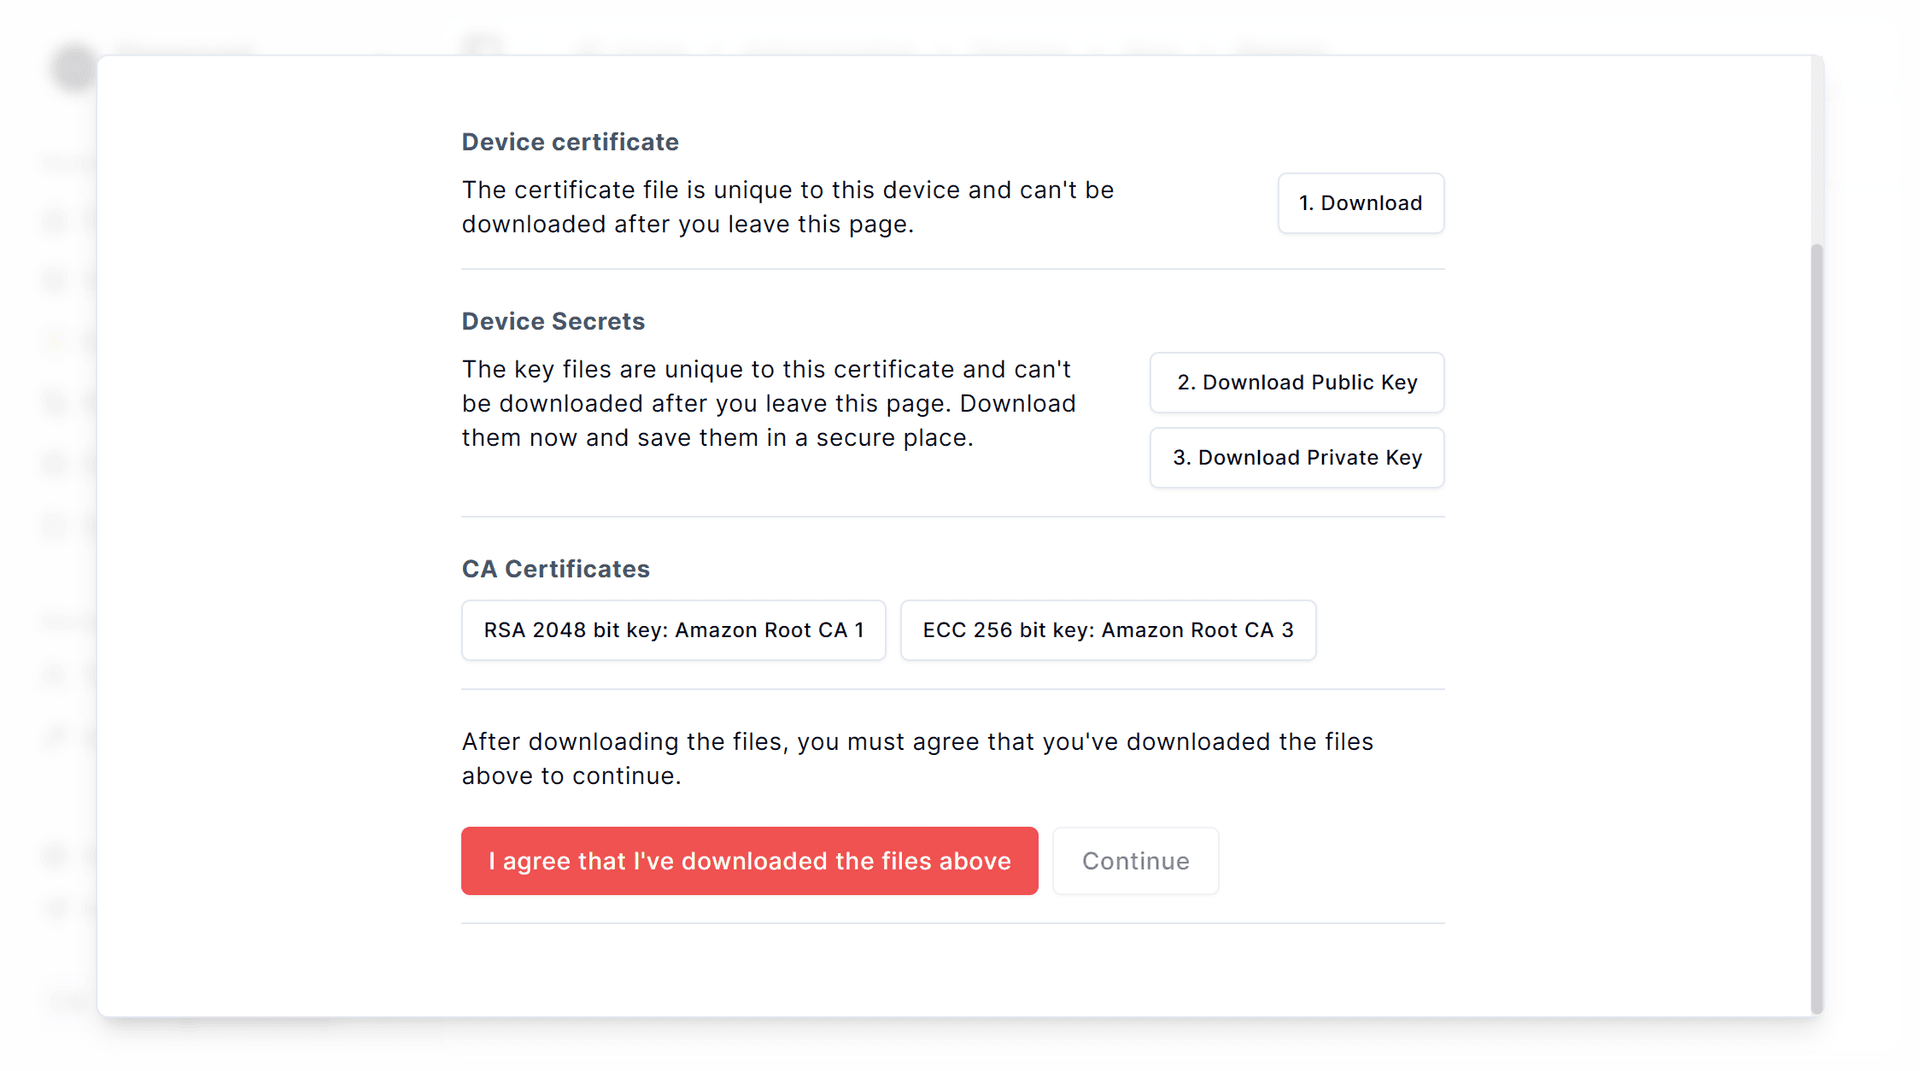
Task: Download the device certificate file
Action: (1360, 203)
